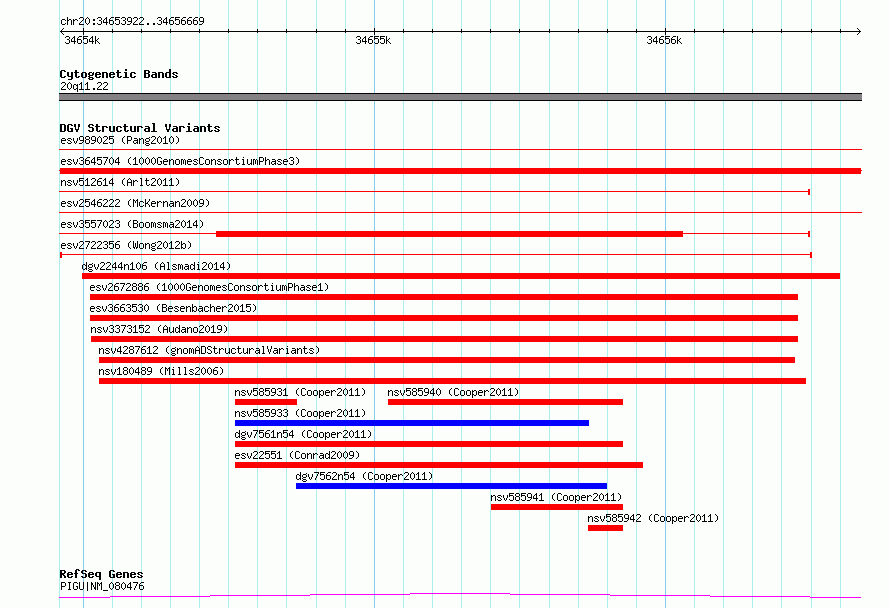Select the esv3663530 (Besenbacher2015) red bar
Viewport: 890px width, 608px height.
444,318
